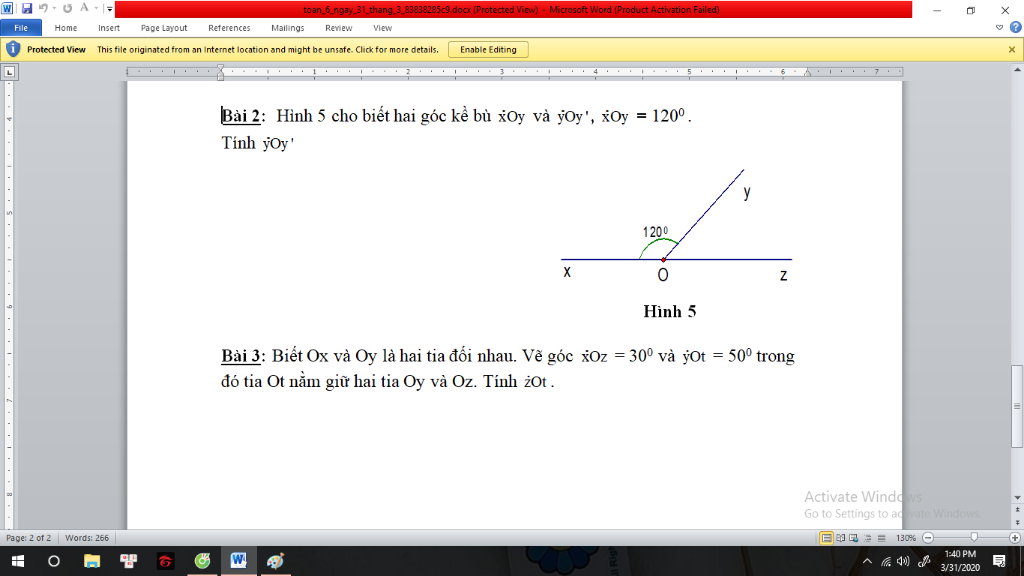Toggle Print Layout view button
Viewport: 1024px width, 576px height.
(826, 538)
